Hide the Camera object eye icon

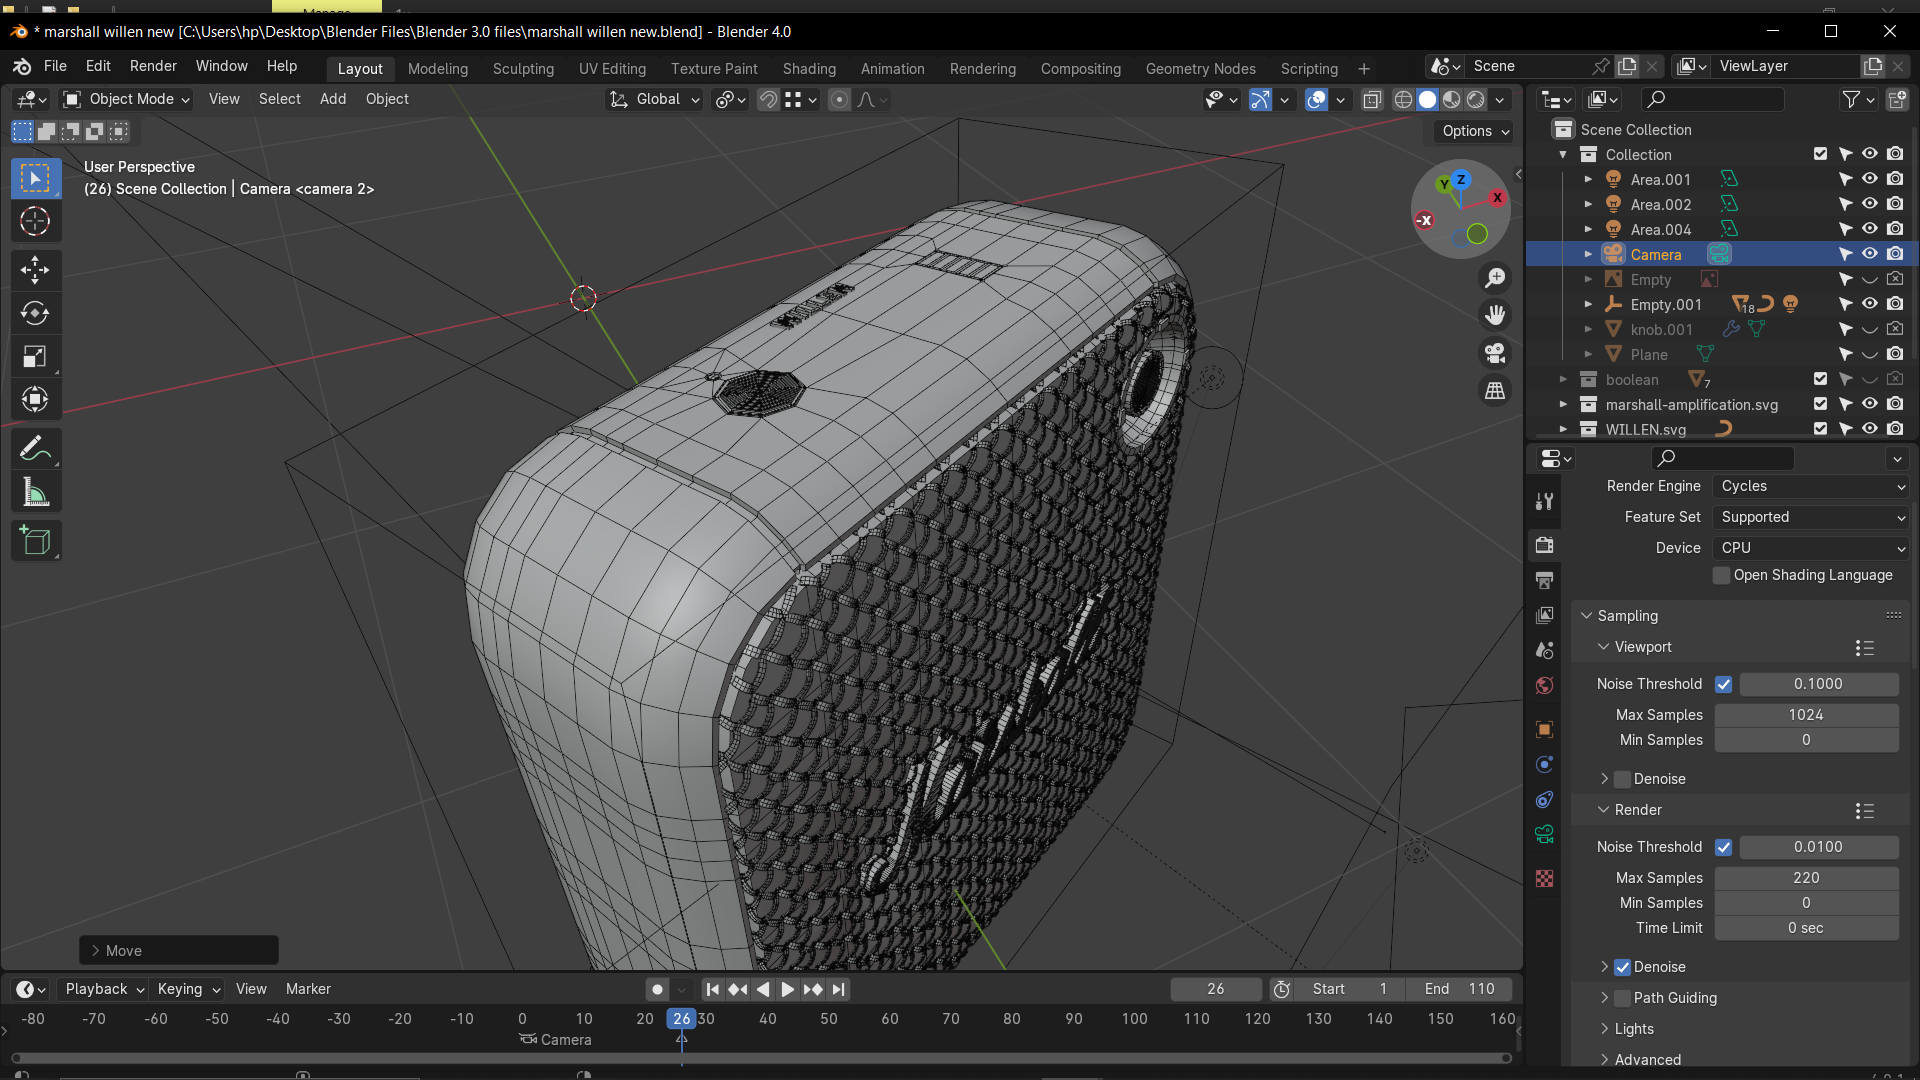pos(1869,254)
